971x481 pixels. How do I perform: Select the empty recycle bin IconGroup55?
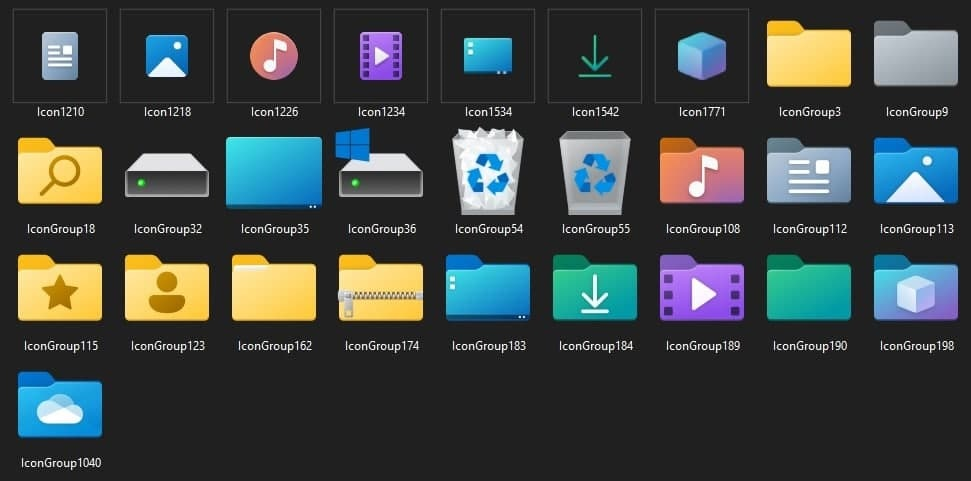pyautogui.click(x=594, y=172)
